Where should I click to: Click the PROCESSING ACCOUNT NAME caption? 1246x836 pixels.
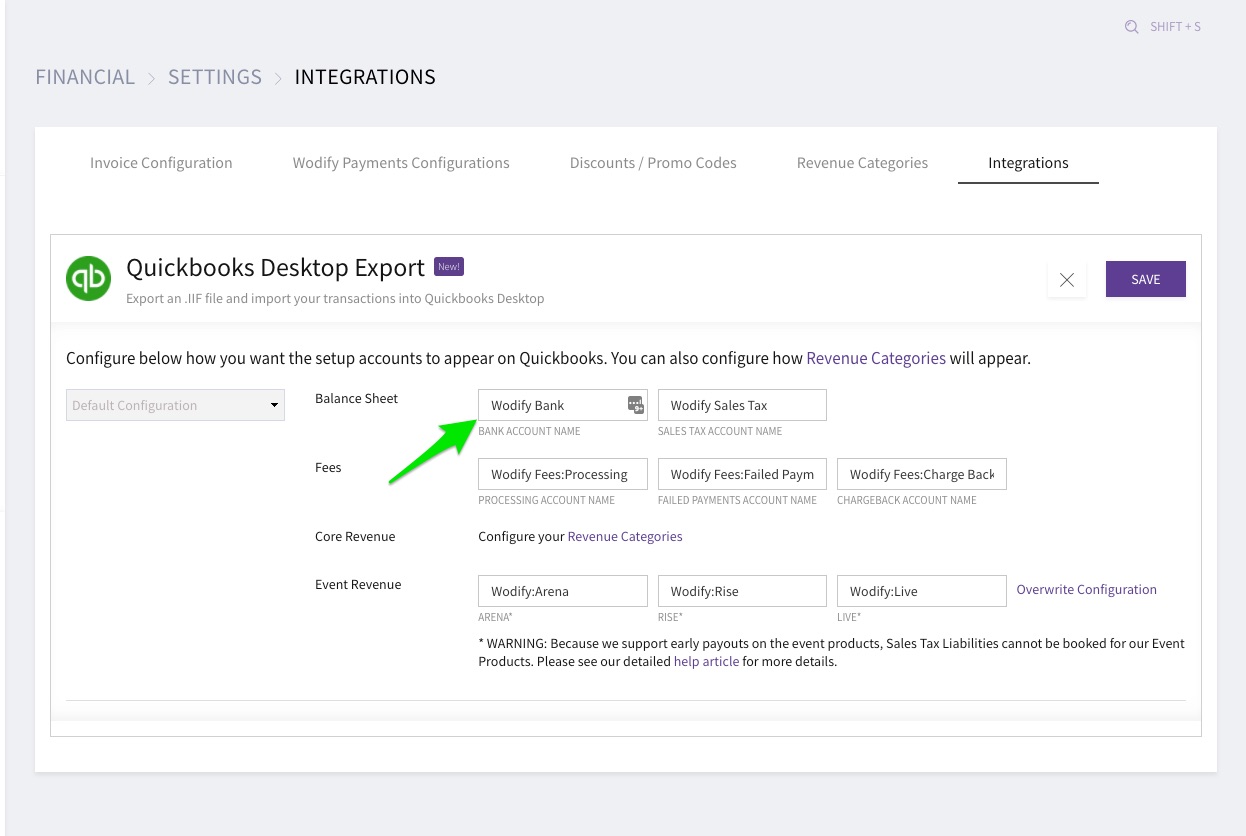[x=547, y=500]
